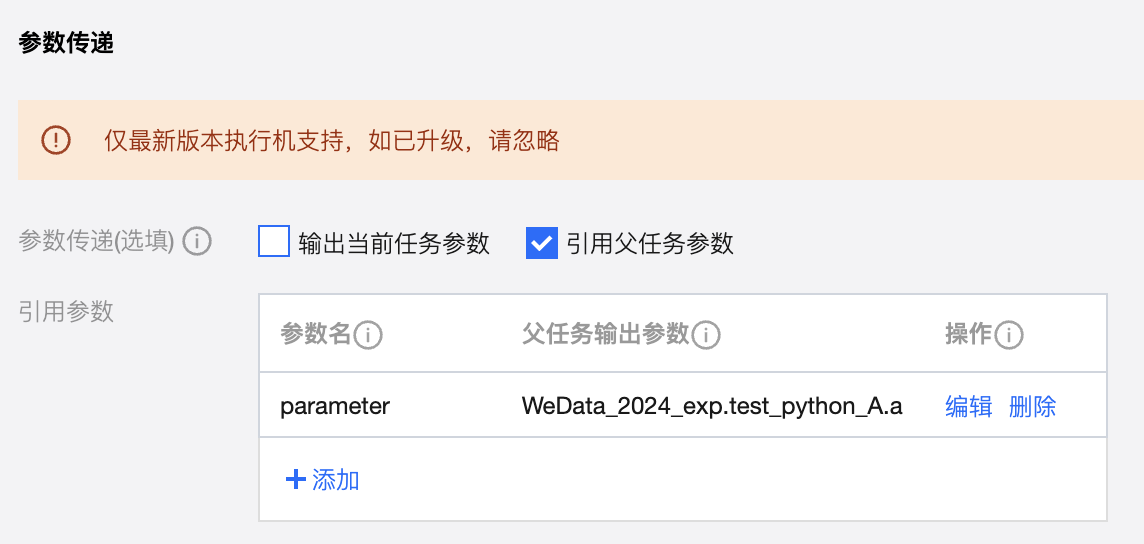The image size is (1144, 544).
Task: Enable the 输出当前任务参数 checkbox
Action: click(x=274, y=242)
